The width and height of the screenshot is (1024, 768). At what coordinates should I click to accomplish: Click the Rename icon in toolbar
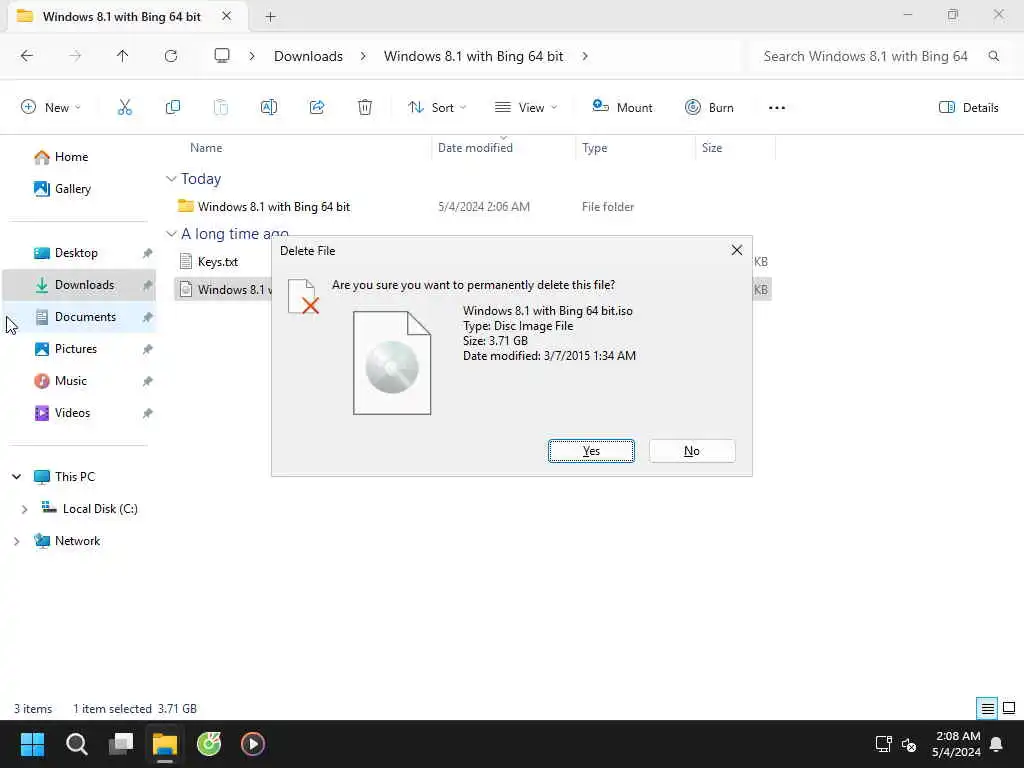coord(269,107)
